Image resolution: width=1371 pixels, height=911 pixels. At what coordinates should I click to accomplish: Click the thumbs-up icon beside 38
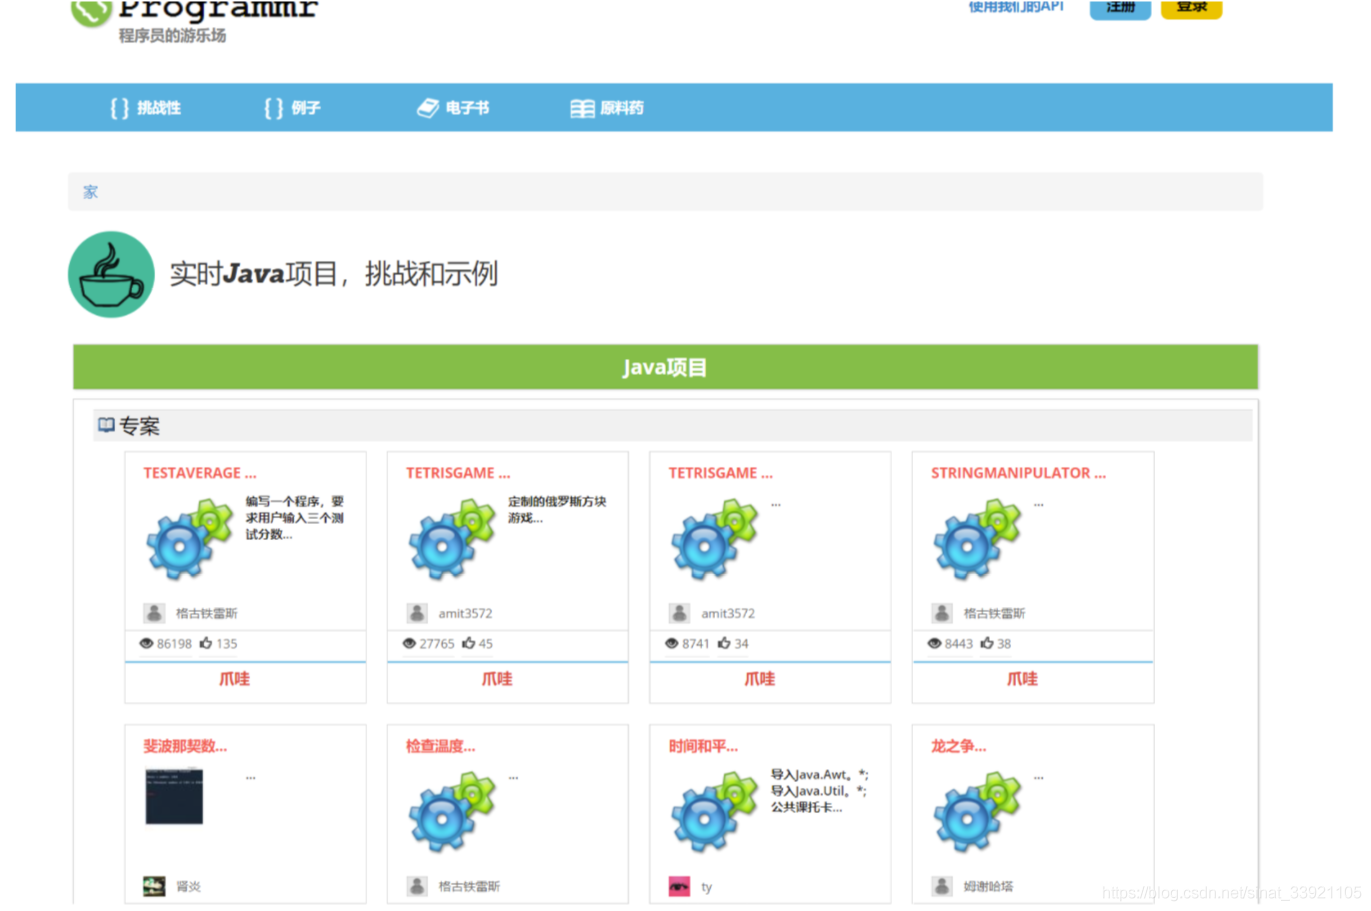click(987, 643)
